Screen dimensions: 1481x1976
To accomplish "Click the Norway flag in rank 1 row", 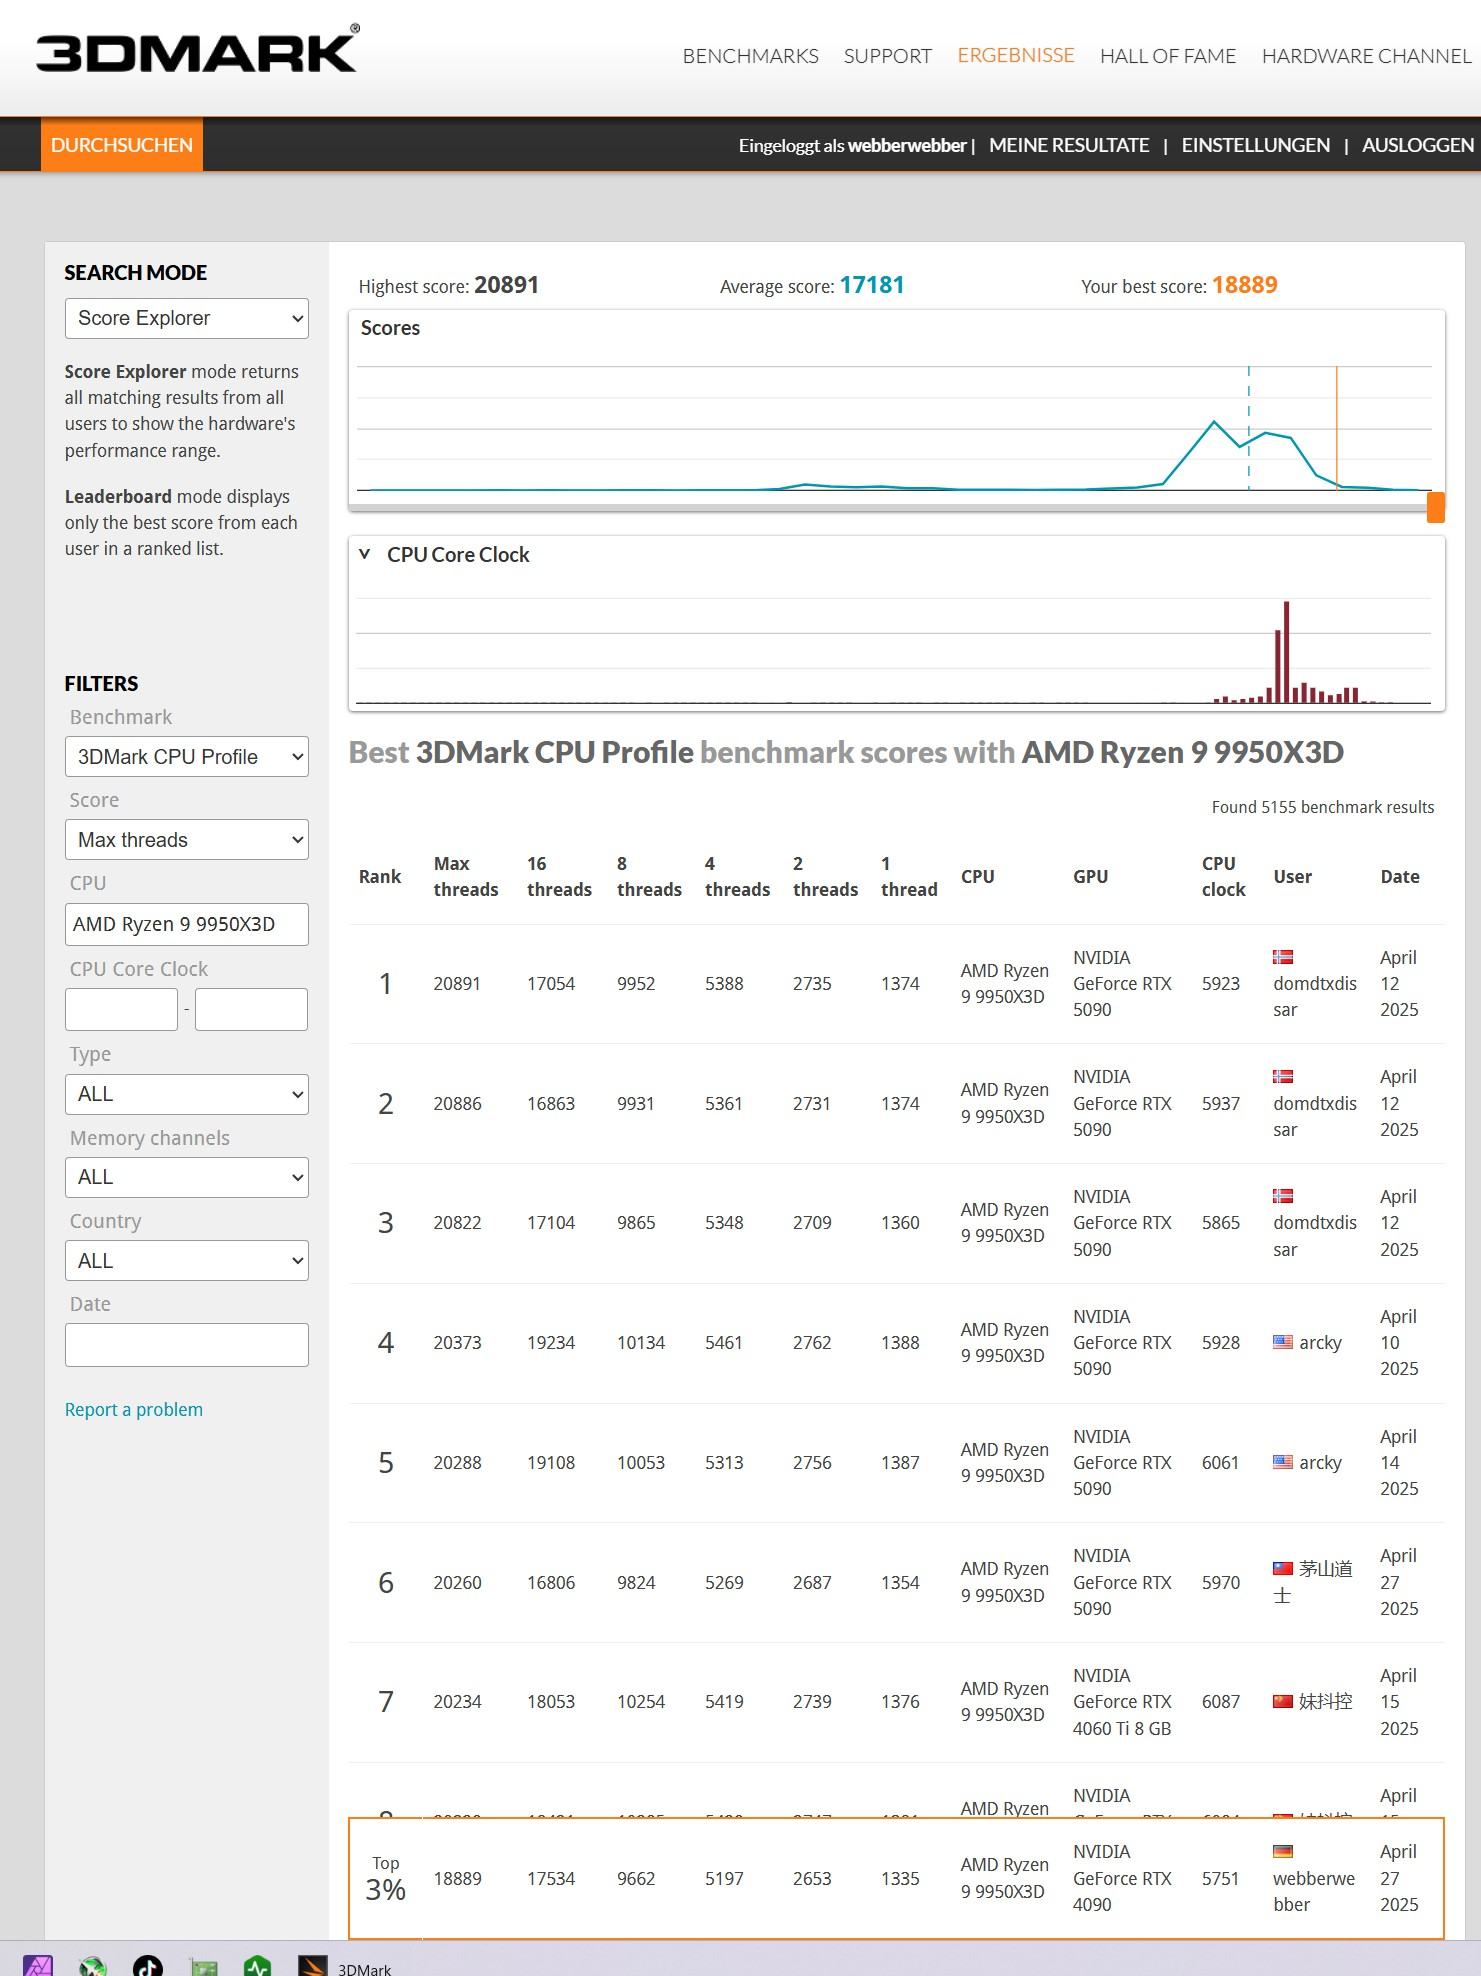I will click(x=1283, y=957).
